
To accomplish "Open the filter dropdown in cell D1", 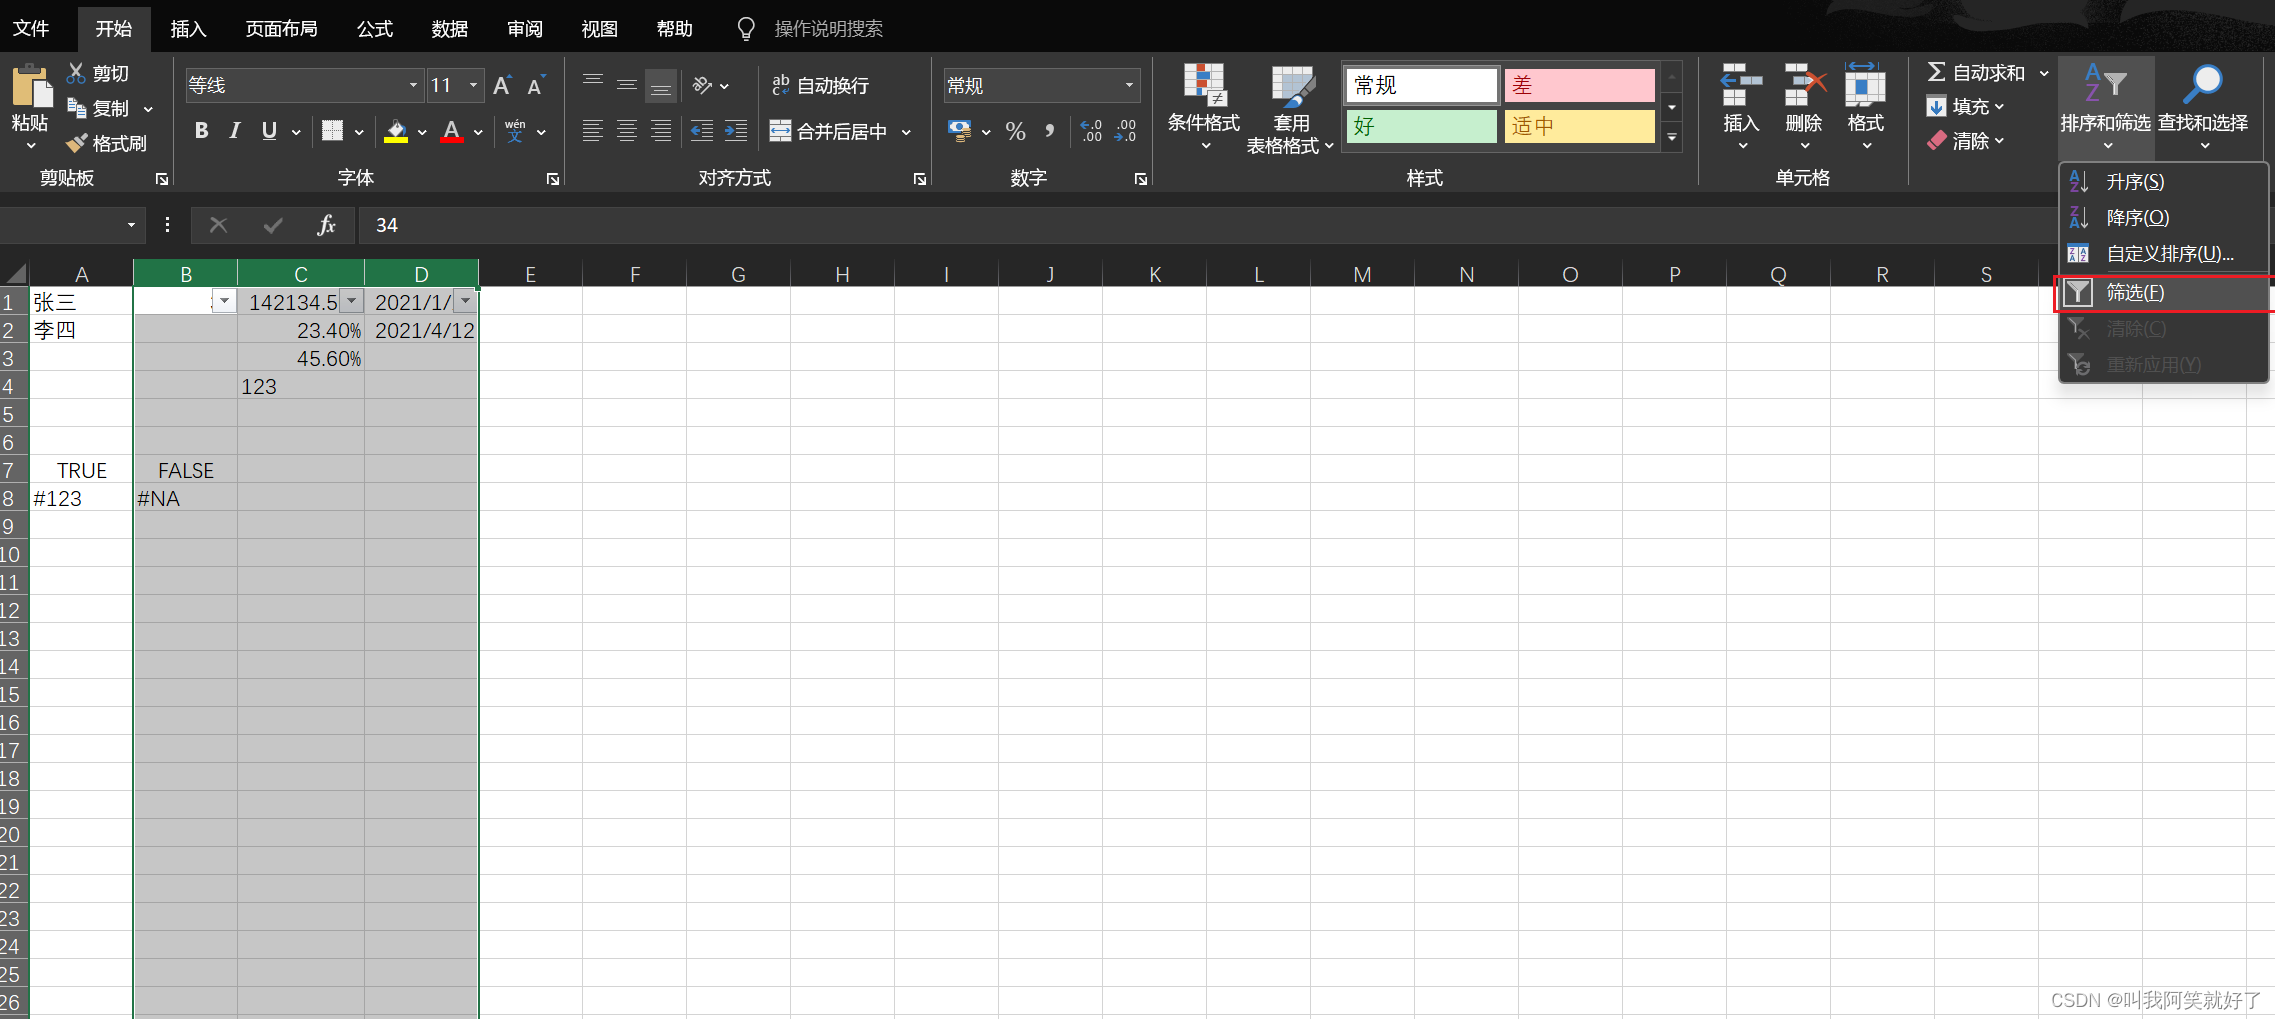I will point(465,301).
